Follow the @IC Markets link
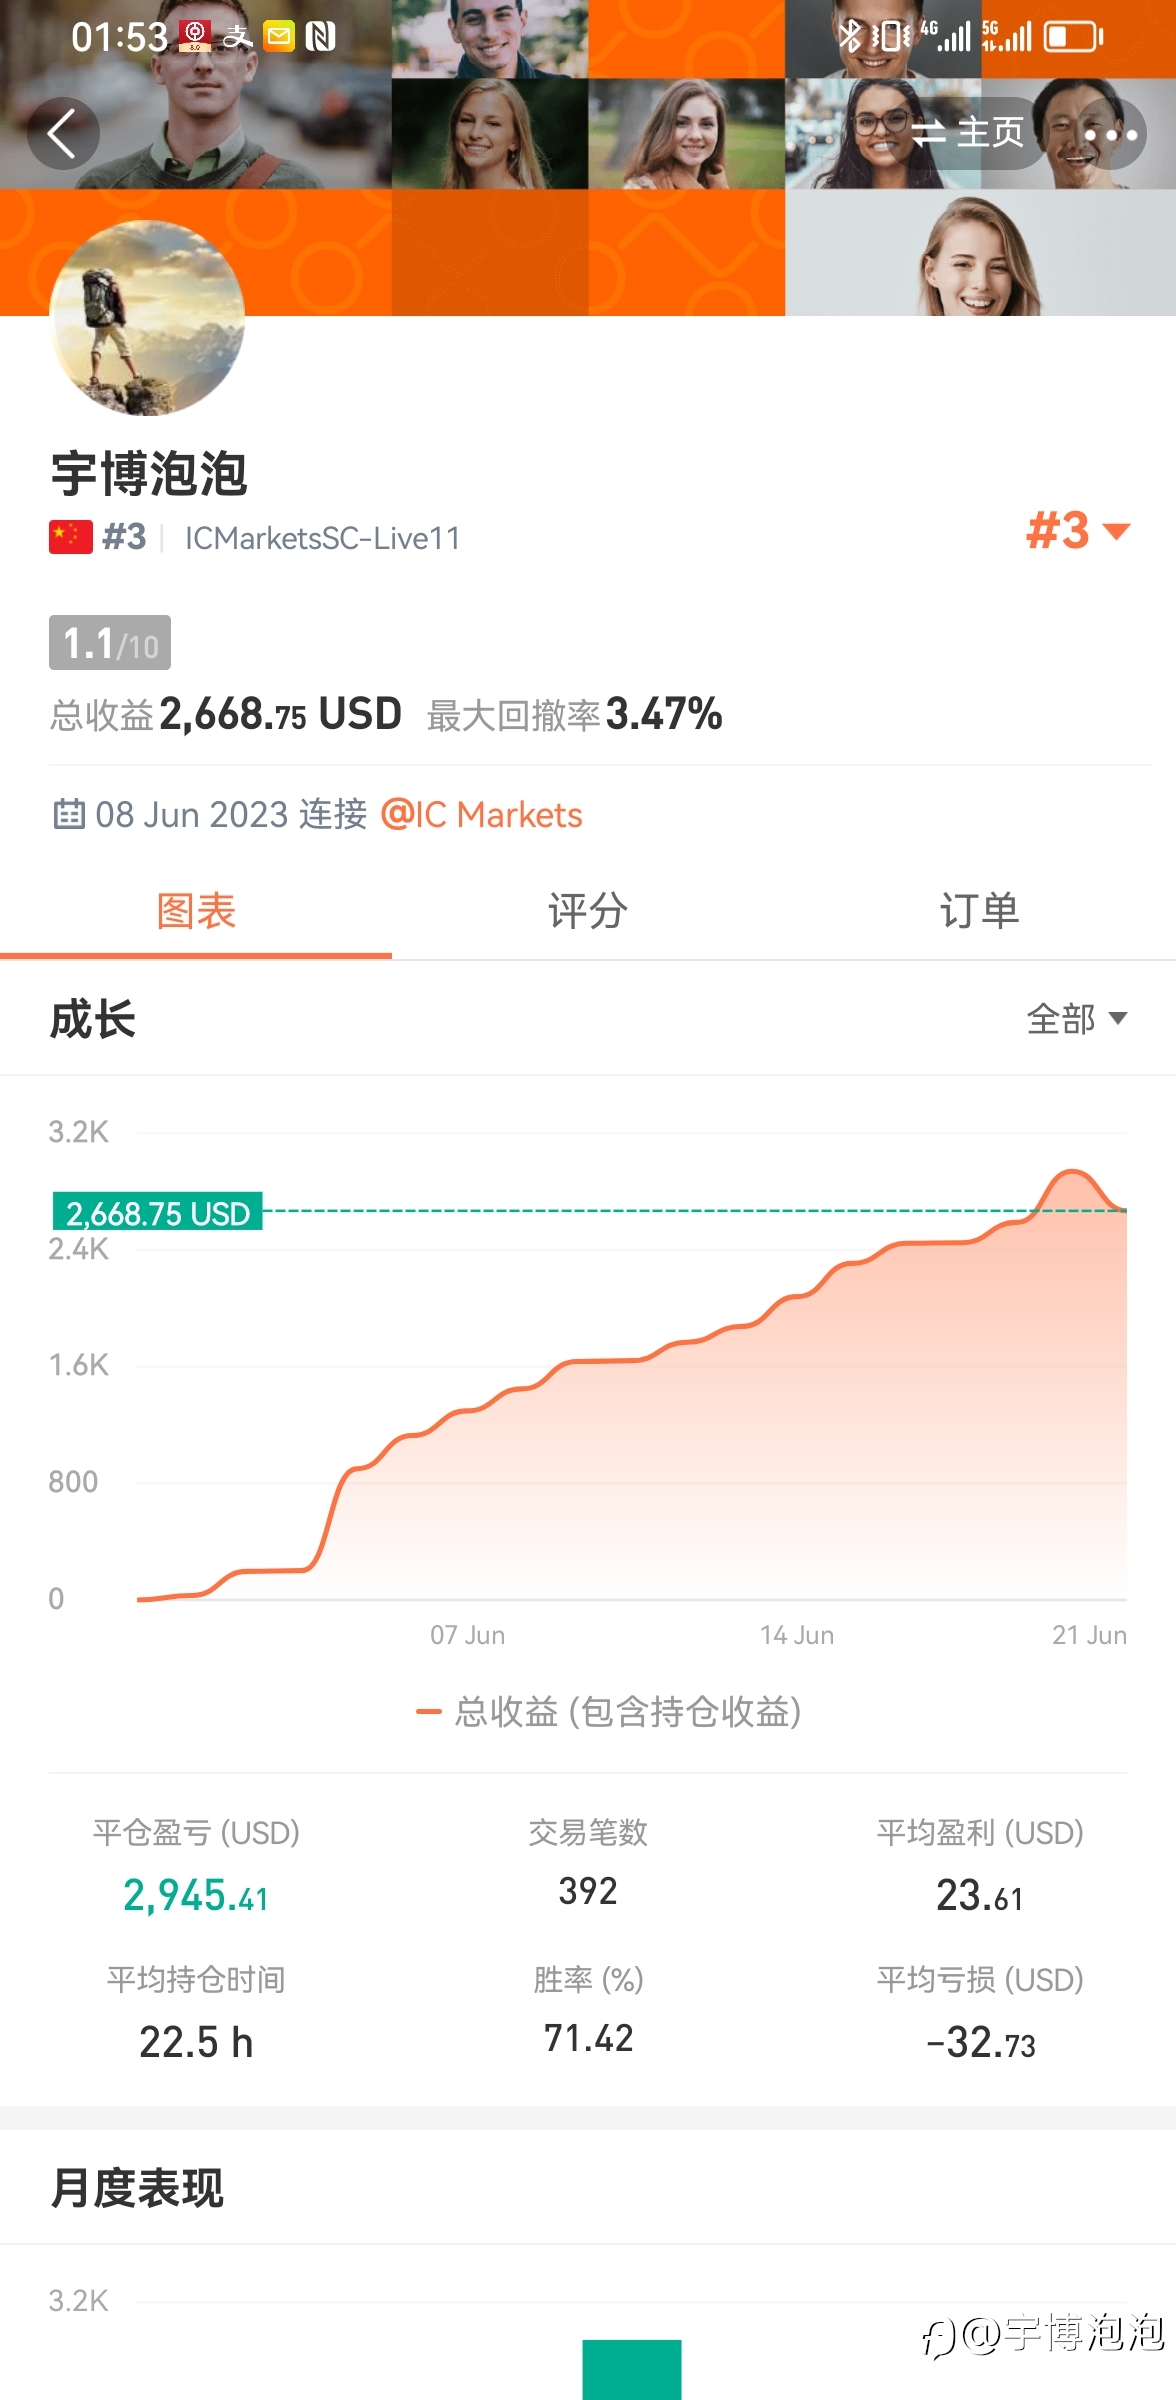Viewport: 1176px width, 2400px height. click(x=481, y=815)
